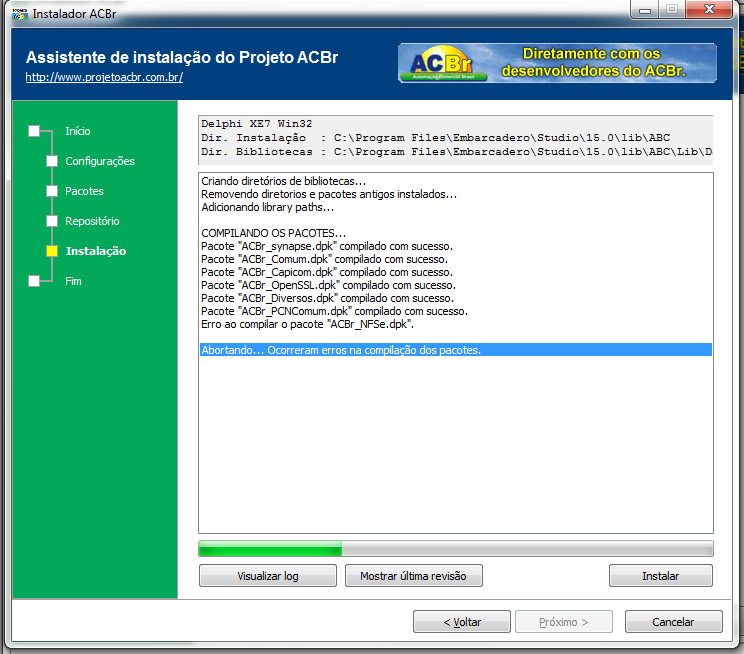Click the 'Dir. Instalação' path line
The width and height of the screenshot is (744, 654).
[436, 138]
